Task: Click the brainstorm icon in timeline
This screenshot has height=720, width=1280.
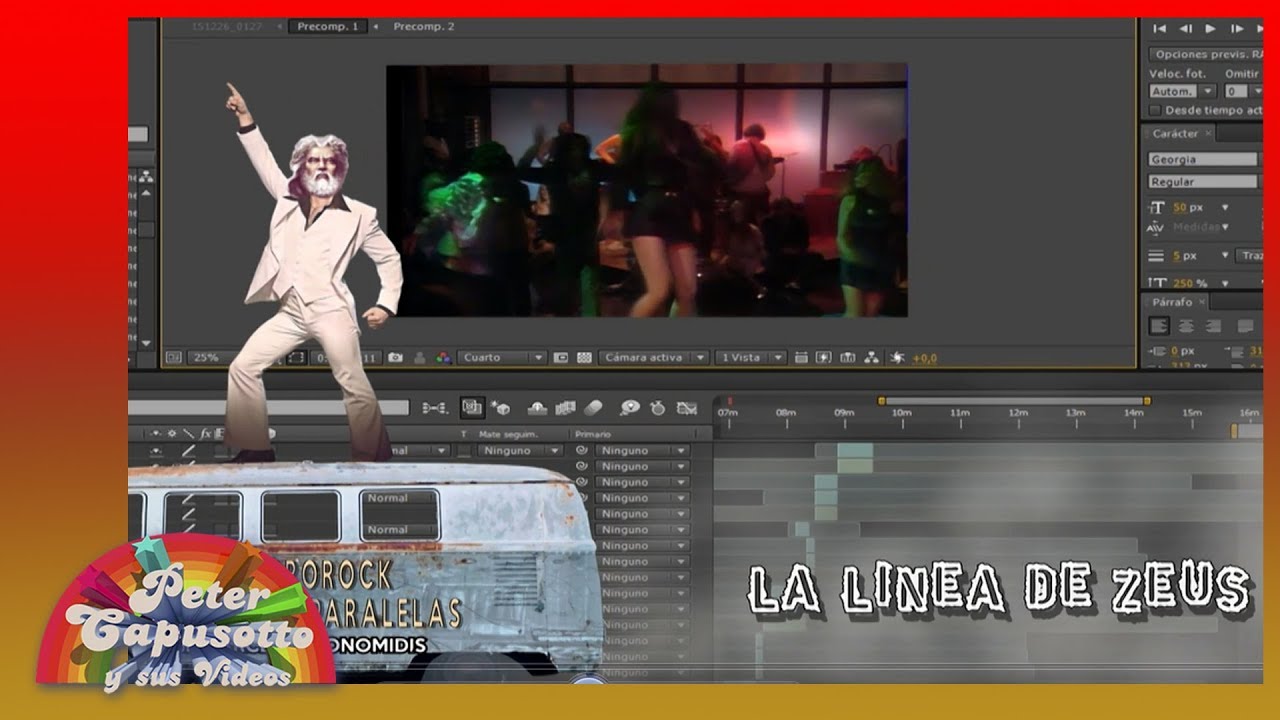Action: pyautogui.click(x=630, y=407)
